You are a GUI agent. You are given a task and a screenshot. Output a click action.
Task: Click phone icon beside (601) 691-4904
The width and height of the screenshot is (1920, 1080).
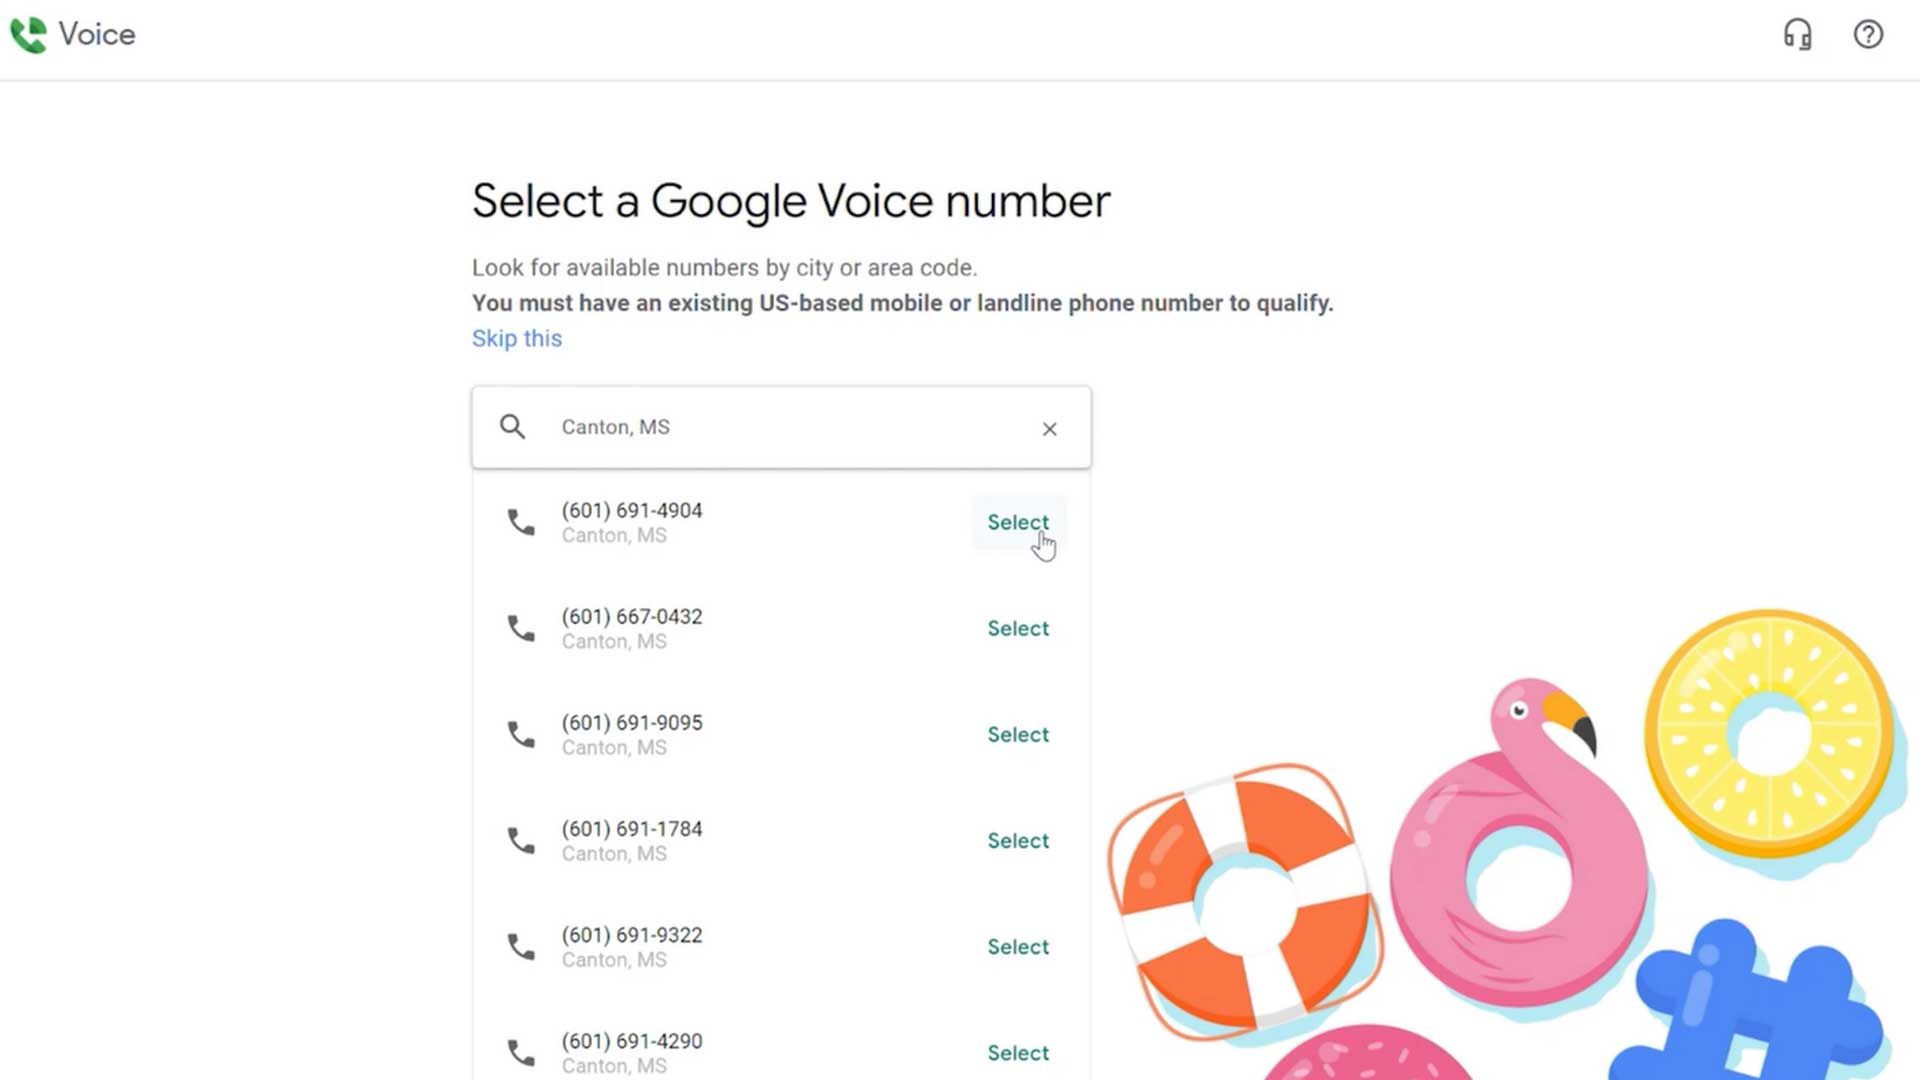click(521, 522)
